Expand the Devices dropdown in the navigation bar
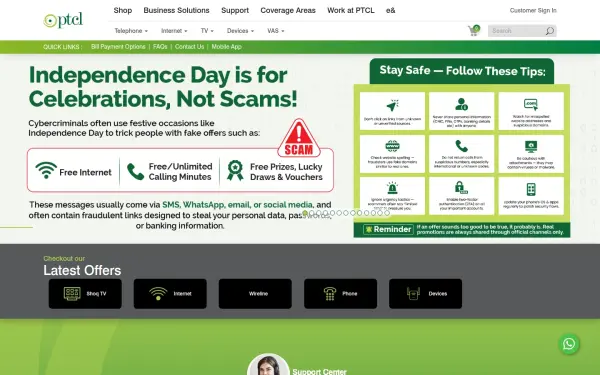This screenshot has width=600, height=375. tap(240, 31)
